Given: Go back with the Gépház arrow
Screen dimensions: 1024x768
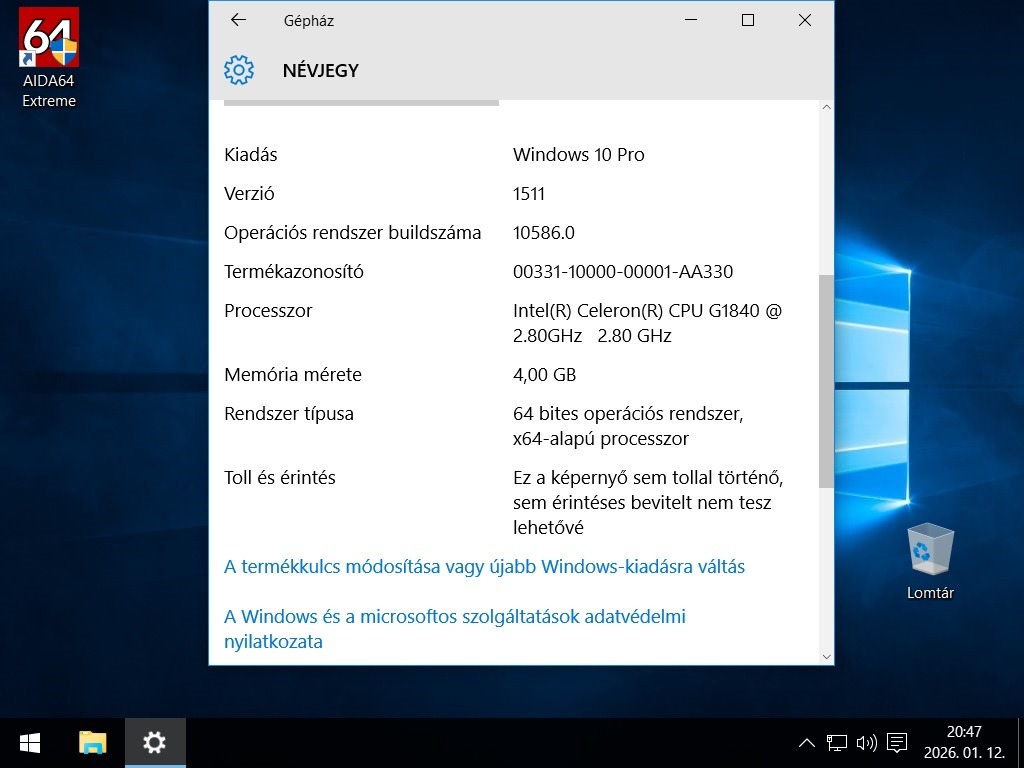Looking at the screenshot, I should tap(238, 20).
